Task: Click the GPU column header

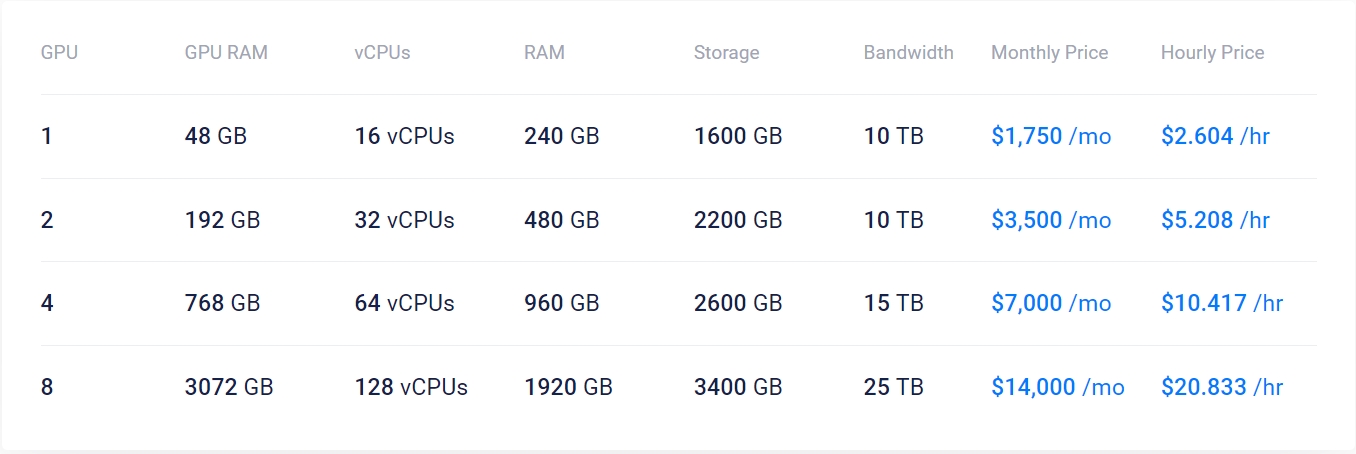Action: click(59, 53)
